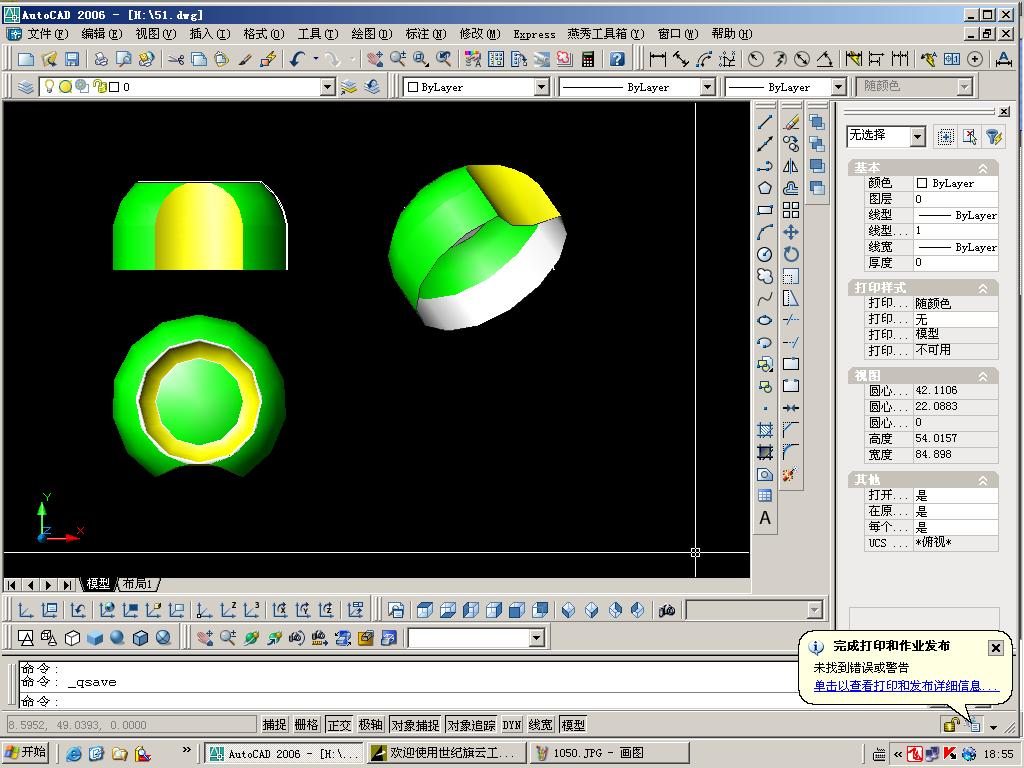Click the Gouraud shaded sphere icon

(118, 637)
